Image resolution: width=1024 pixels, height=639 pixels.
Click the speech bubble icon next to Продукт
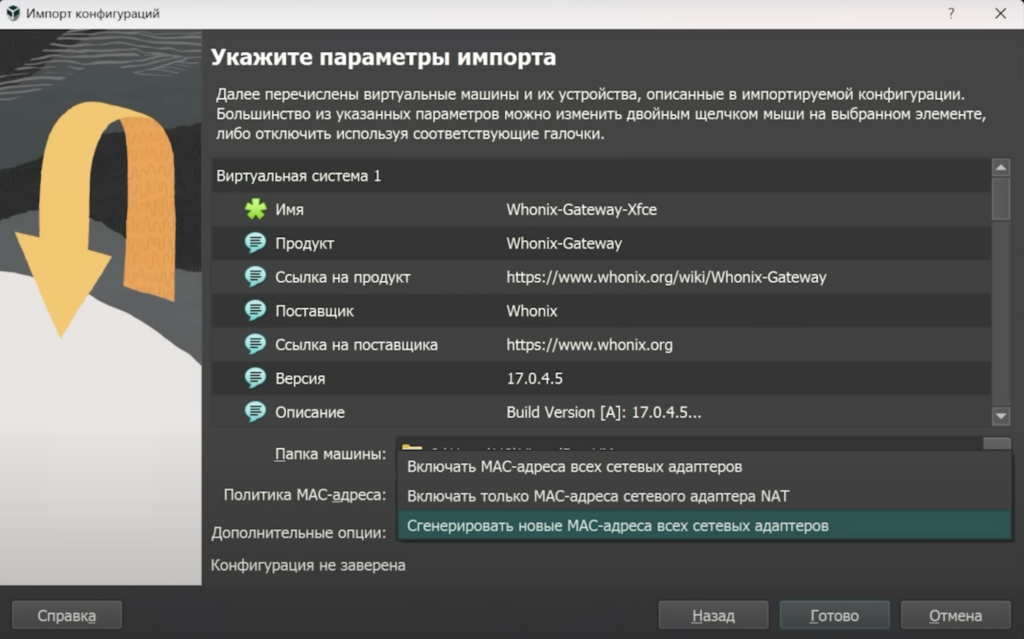[256, 244]
